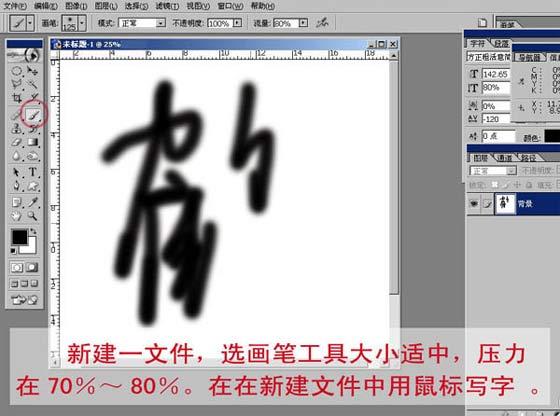Open the 图层(L) menu
560x416 pixels.
[x=106, y=6]
